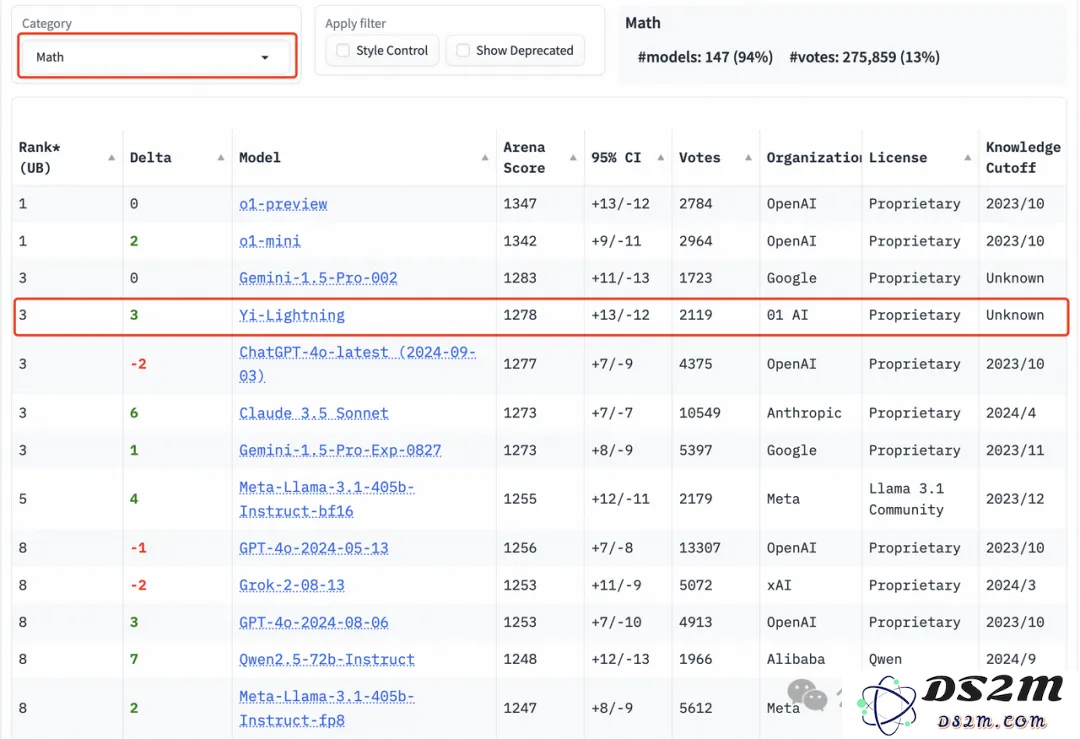Select the 10549 votes cell
The height and width of the screenshot is (739, 1080).
pos(700,413)
